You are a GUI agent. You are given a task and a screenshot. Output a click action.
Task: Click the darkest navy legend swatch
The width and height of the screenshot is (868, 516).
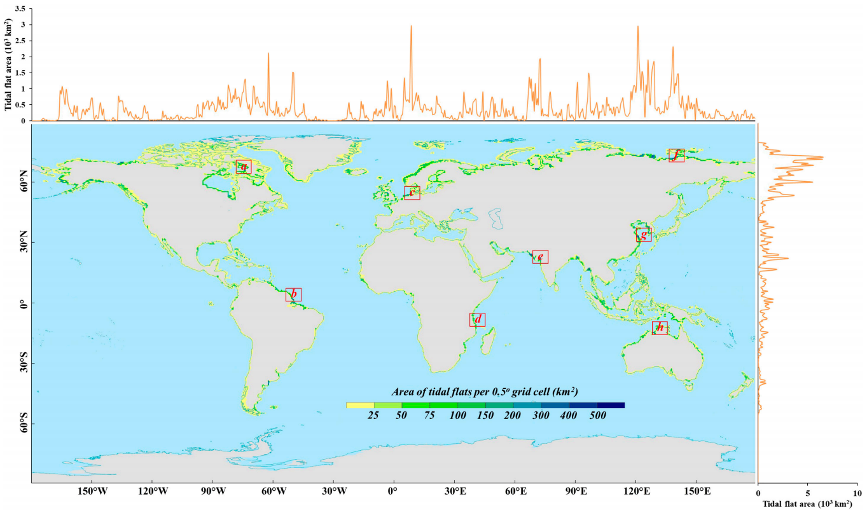click(x=611, y=405)
